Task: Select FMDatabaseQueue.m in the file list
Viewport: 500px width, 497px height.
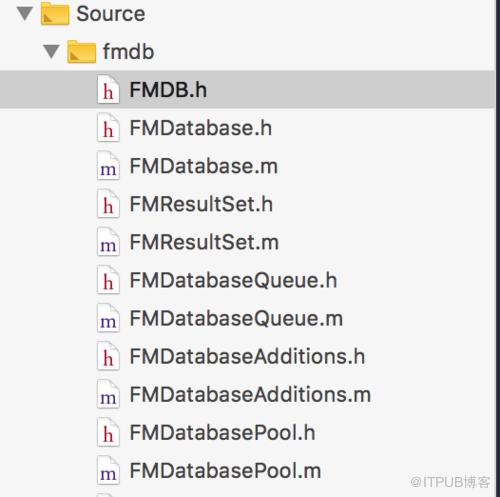Action: tap(236, 318)
